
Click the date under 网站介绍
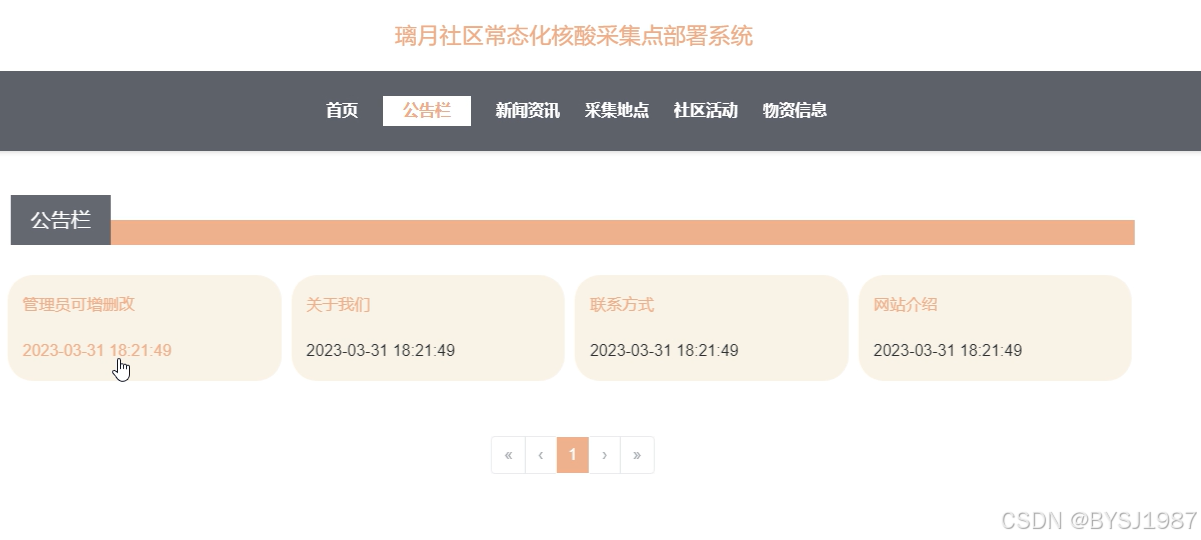[948, 350]
